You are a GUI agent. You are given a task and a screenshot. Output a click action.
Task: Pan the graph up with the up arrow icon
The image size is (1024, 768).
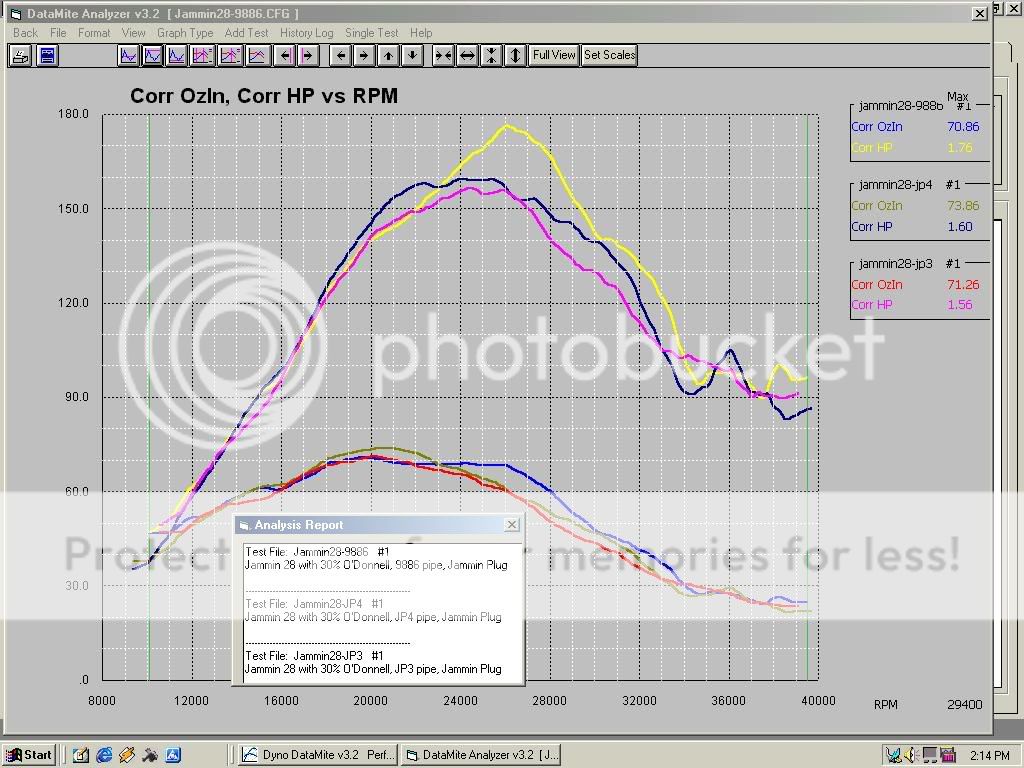click(x=388, y=55)
